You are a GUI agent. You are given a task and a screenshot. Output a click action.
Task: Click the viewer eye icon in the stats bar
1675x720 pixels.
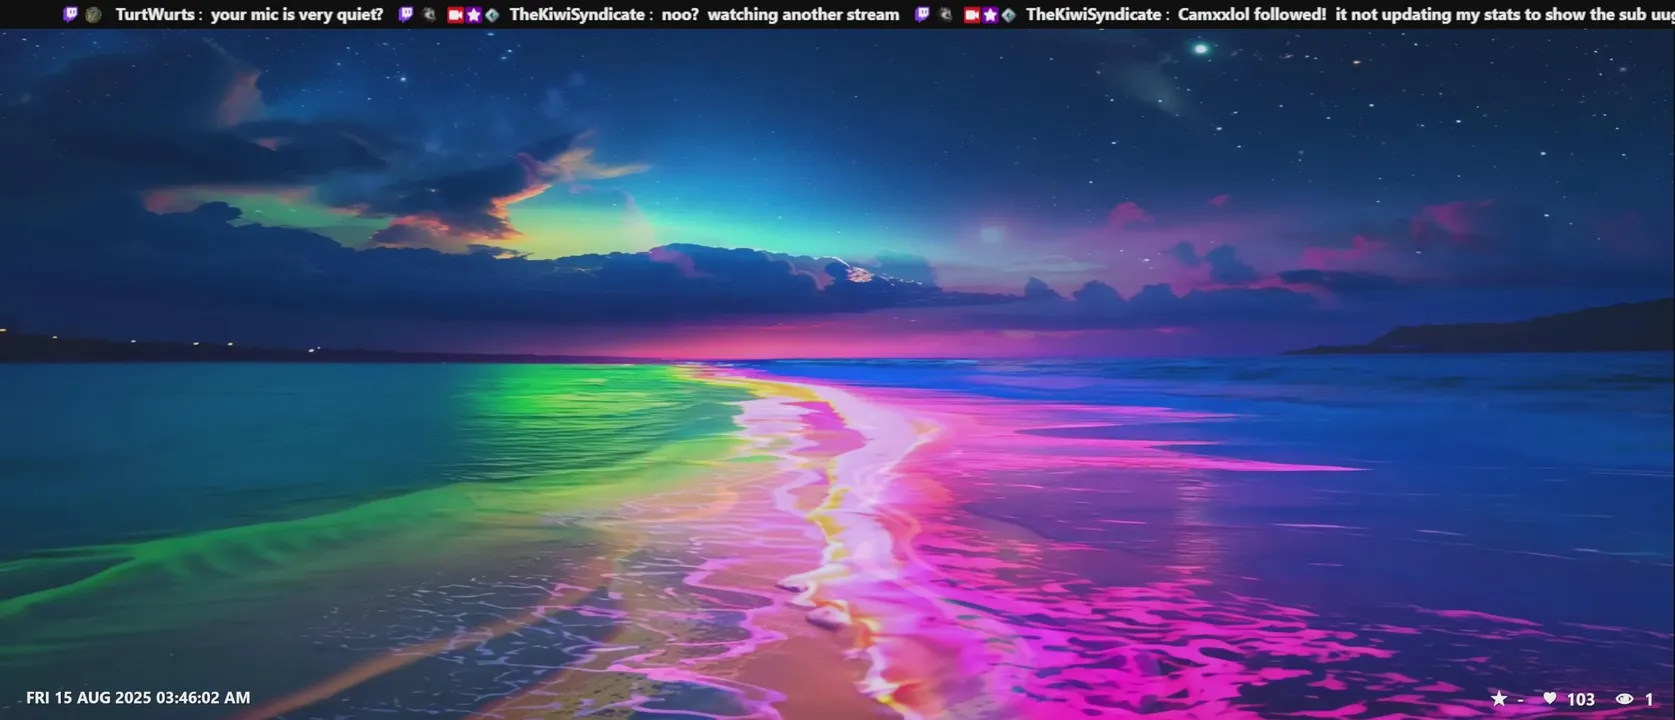point(1625,699)
